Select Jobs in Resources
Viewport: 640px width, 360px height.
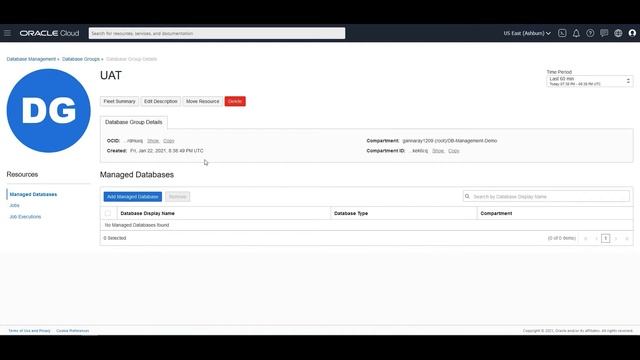click(14, 205)
